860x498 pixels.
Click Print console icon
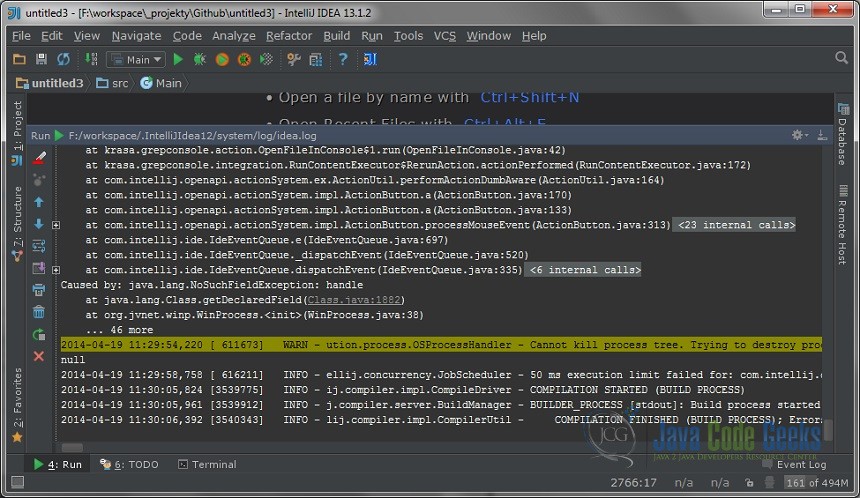coord(39,290)
